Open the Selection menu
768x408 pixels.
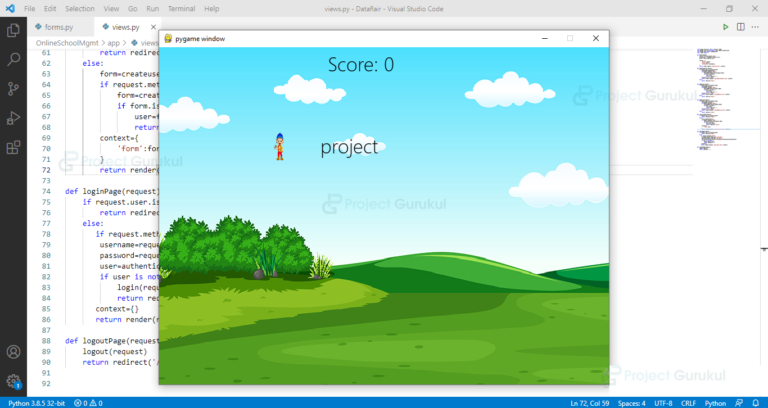80,9
